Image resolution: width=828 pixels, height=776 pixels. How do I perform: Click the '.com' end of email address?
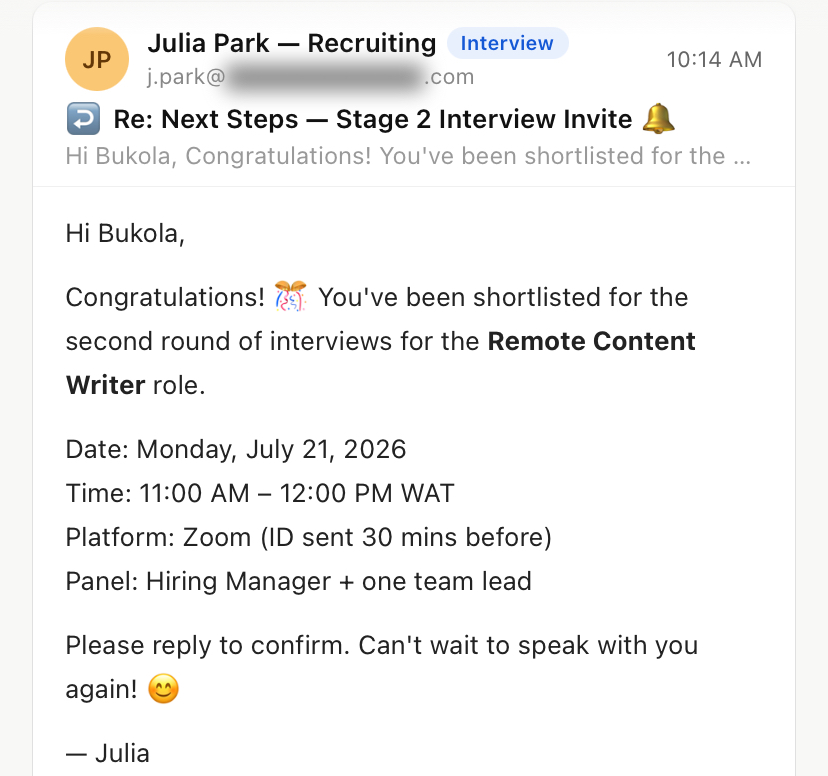(449, 77)
